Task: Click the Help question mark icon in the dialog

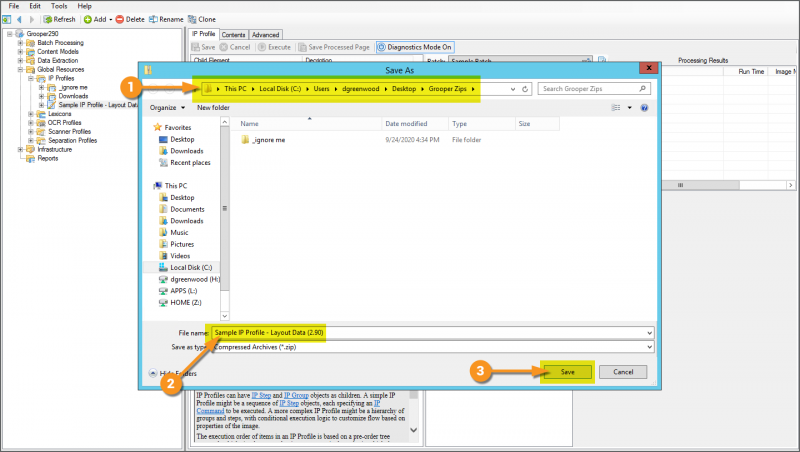Action: click(644, 108)
